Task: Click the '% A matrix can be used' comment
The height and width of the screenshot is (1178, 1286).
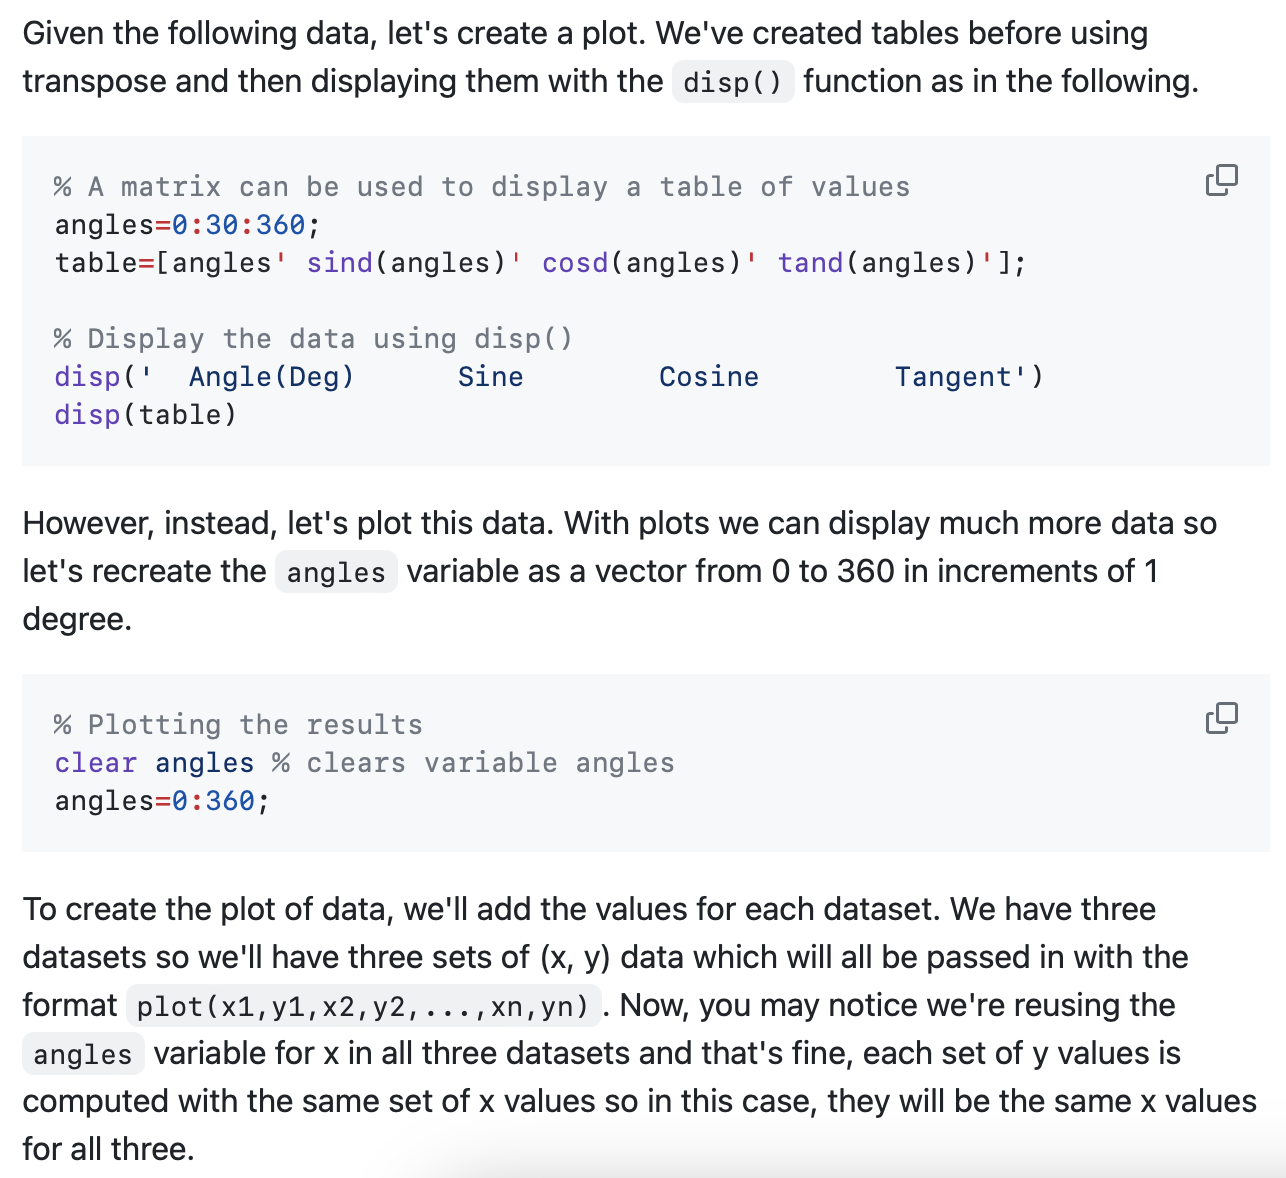Action: [x=481, y=187]
